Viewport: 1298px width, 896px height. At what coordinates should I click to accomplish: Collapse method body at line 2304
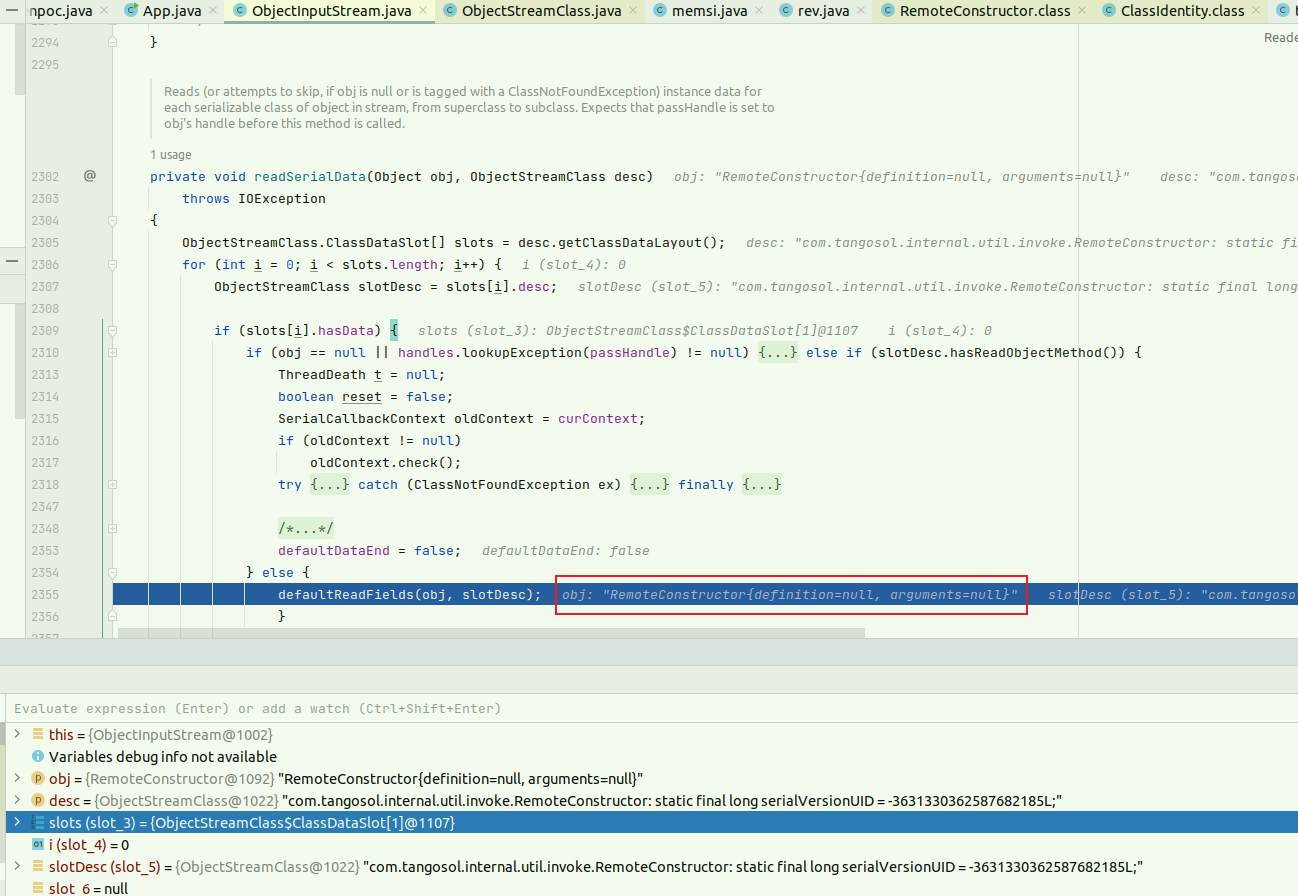112,220
